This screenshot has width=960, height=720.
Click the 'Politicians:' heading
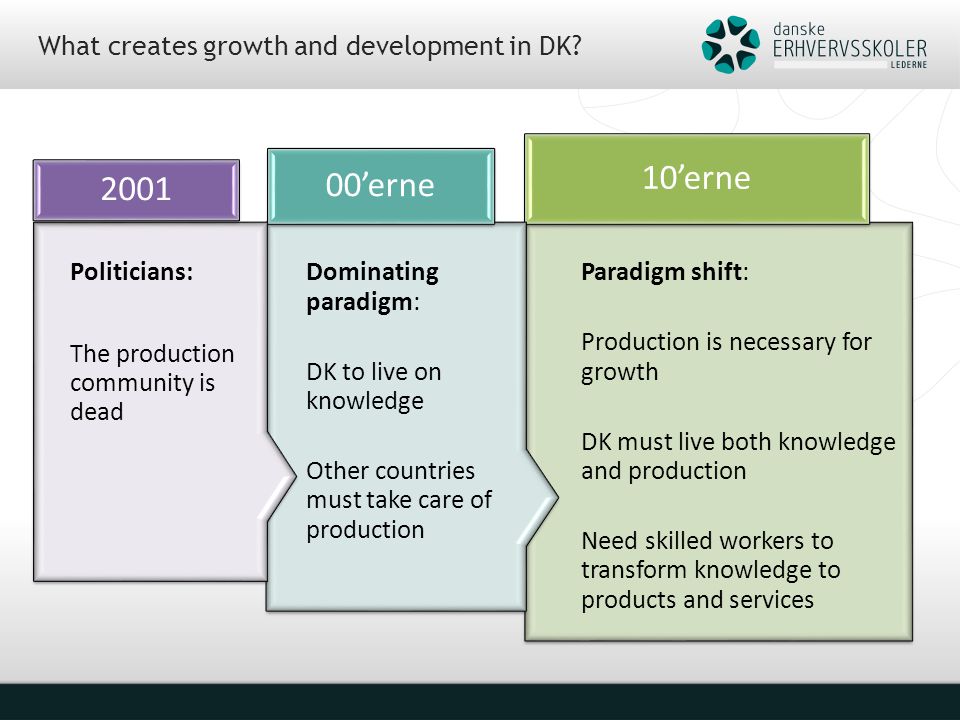click(x=132, y=272)
